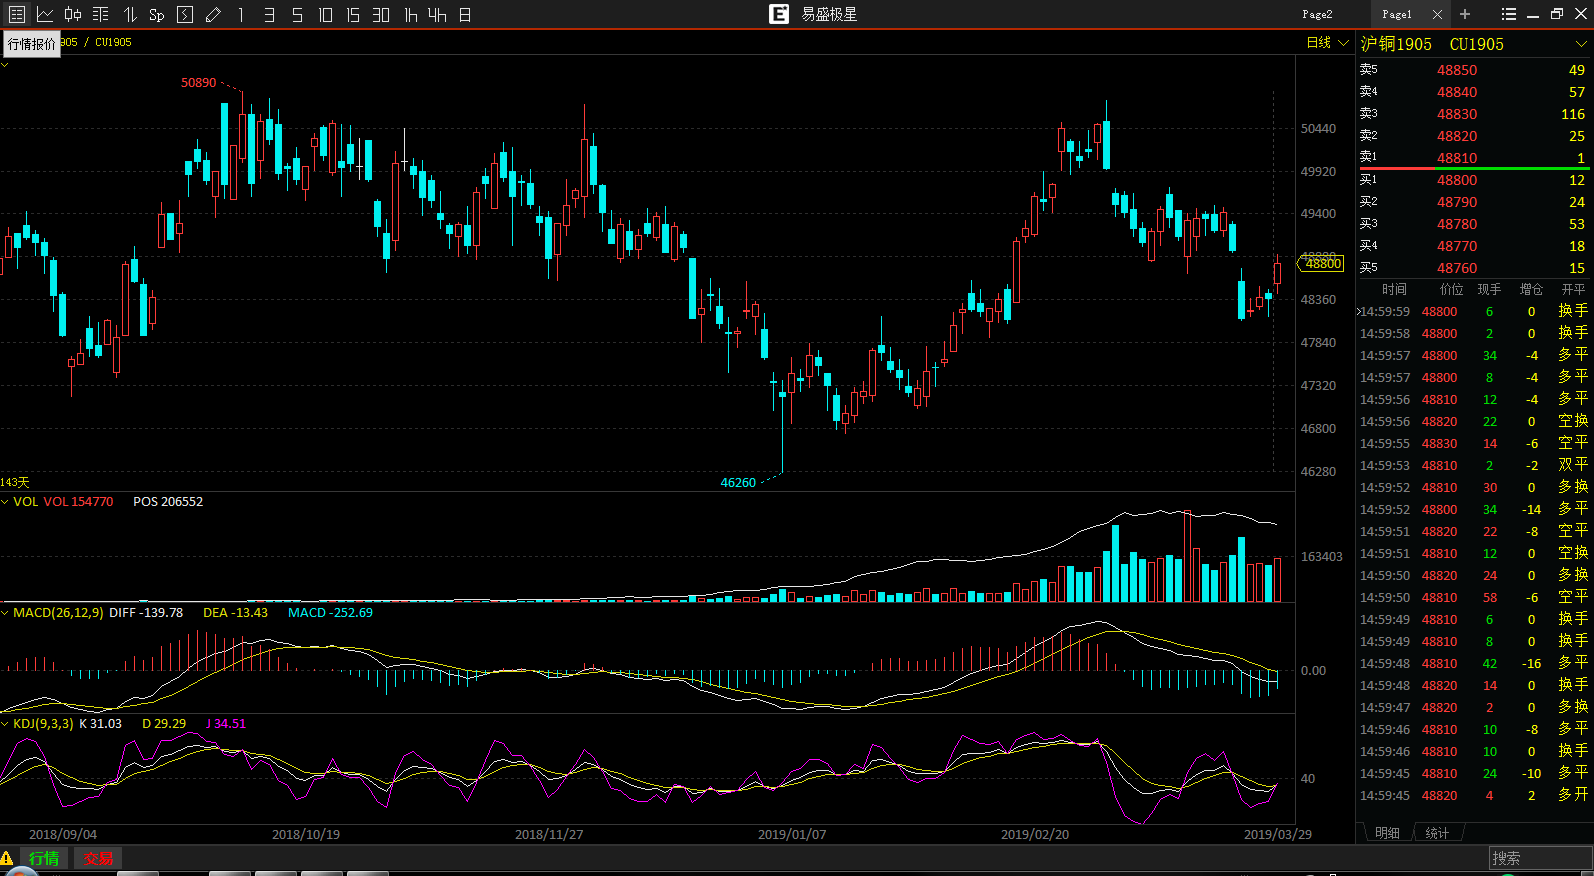The height and width of the screenshot is (876, 1594).
Task: Select the candlestick chart icon
Action: [73, 14]
